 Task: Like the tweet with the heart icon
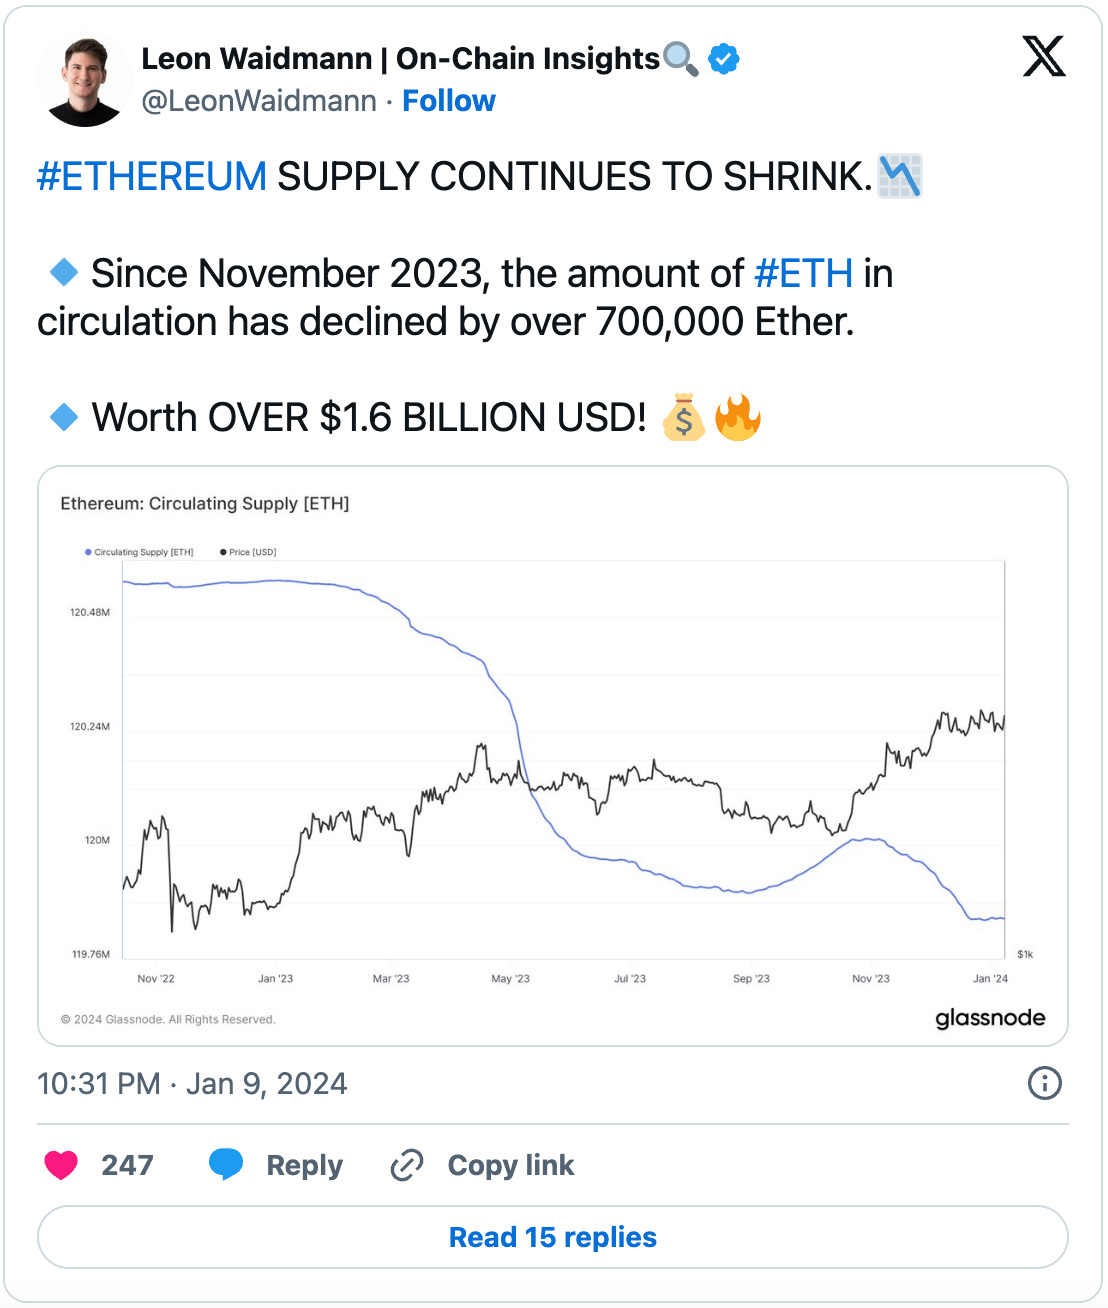[61, 1165]
